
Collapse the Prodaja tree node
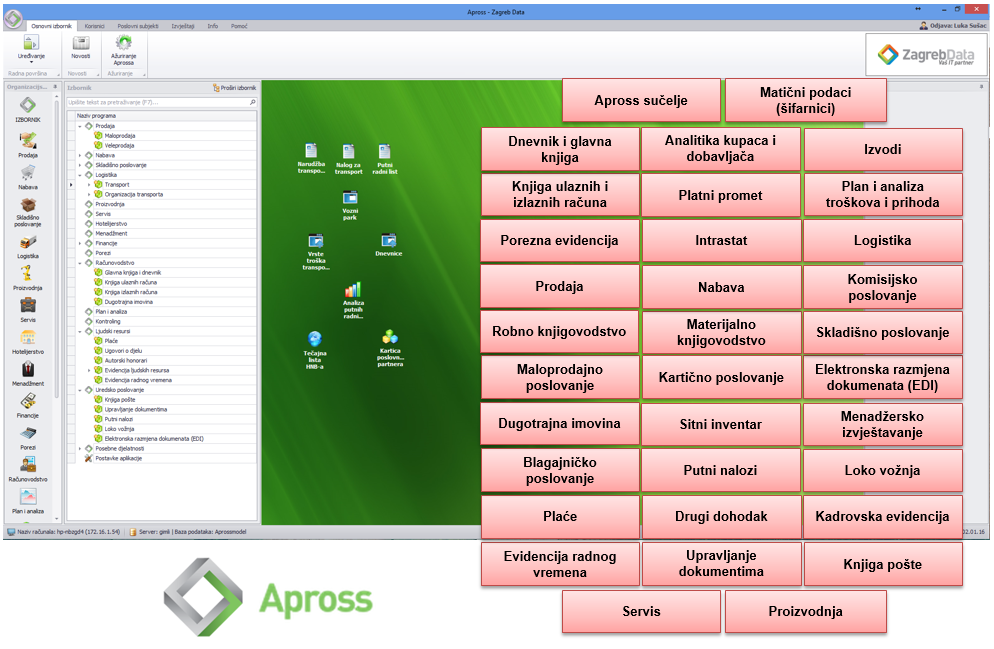click(80, 126)
